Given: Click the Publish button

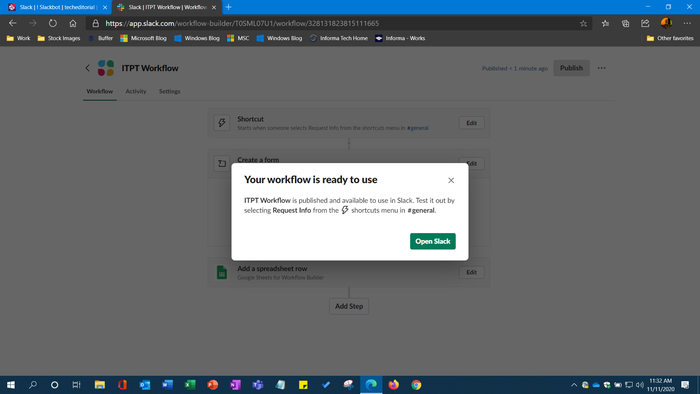Looking at the screenshot, I should (x=571, y=68).
